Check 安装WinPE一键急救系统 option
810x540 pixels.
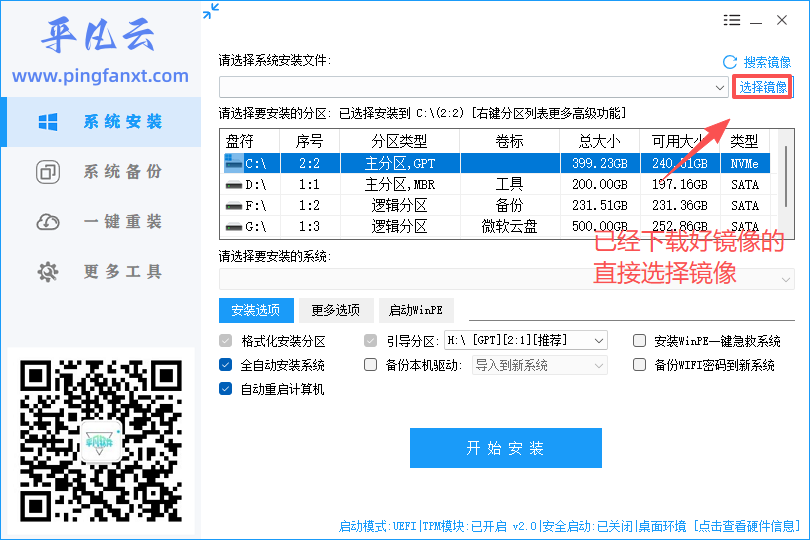click(640, 341)
